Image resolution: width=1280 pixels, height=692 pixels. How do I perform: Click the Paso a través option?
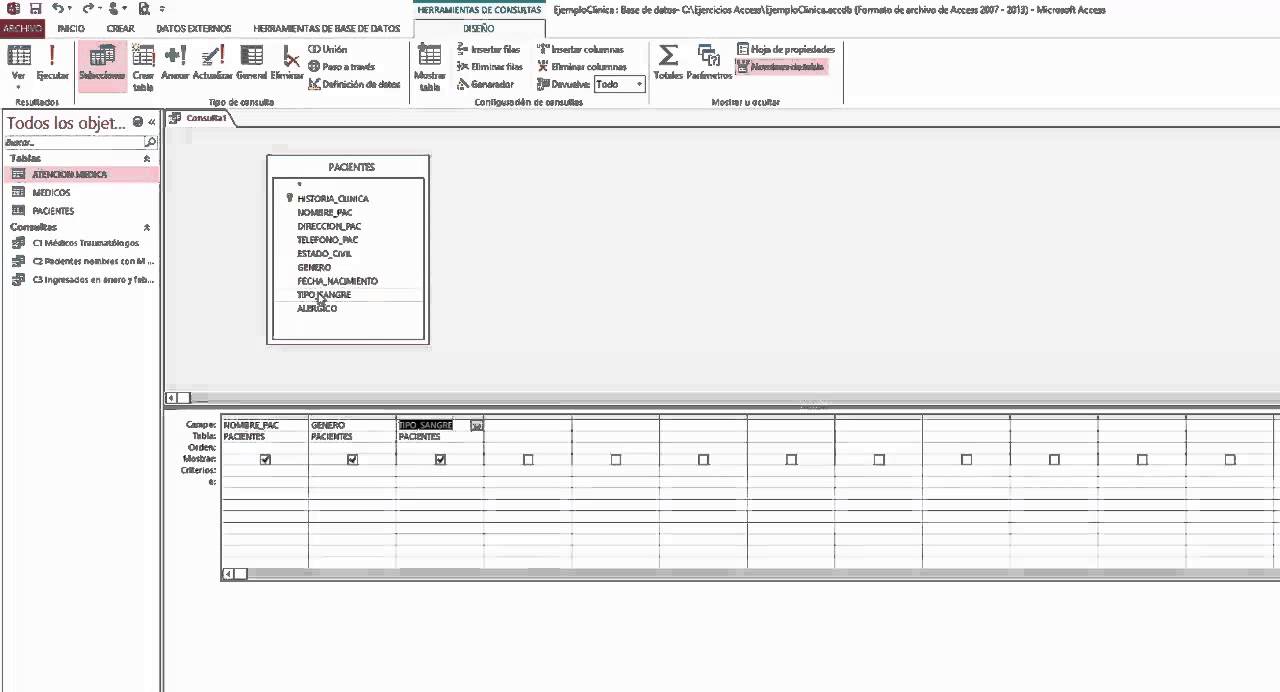tap(342, 66)
